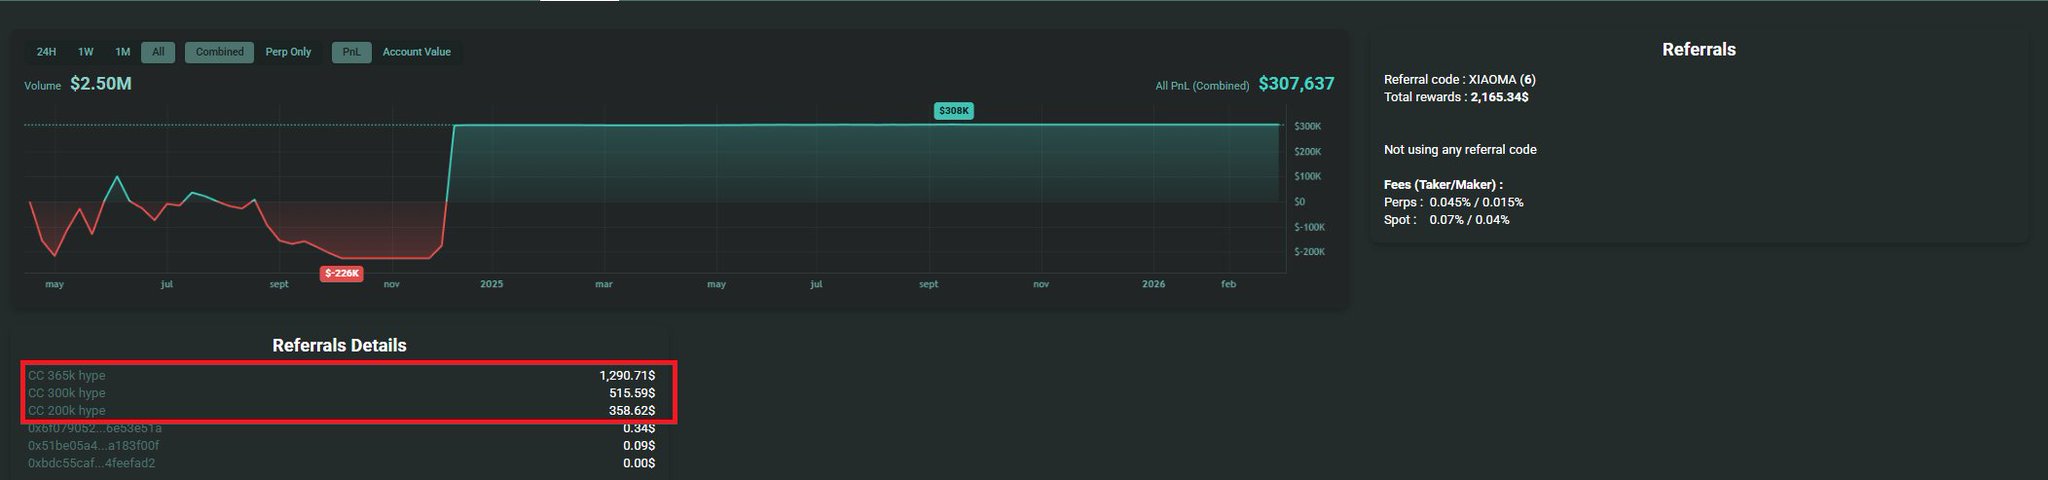Click the $308K peak marker
The image size is (2048, 480).
point(953,111)
